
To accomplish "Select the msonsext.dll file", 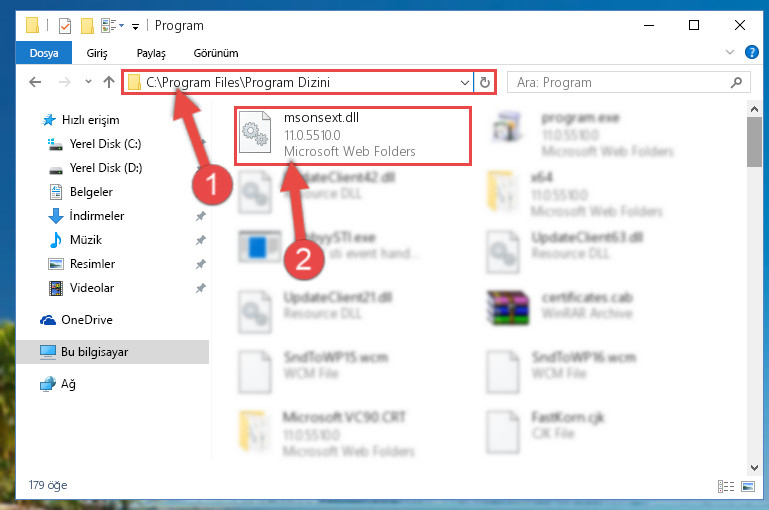I will tap(353, 135).
